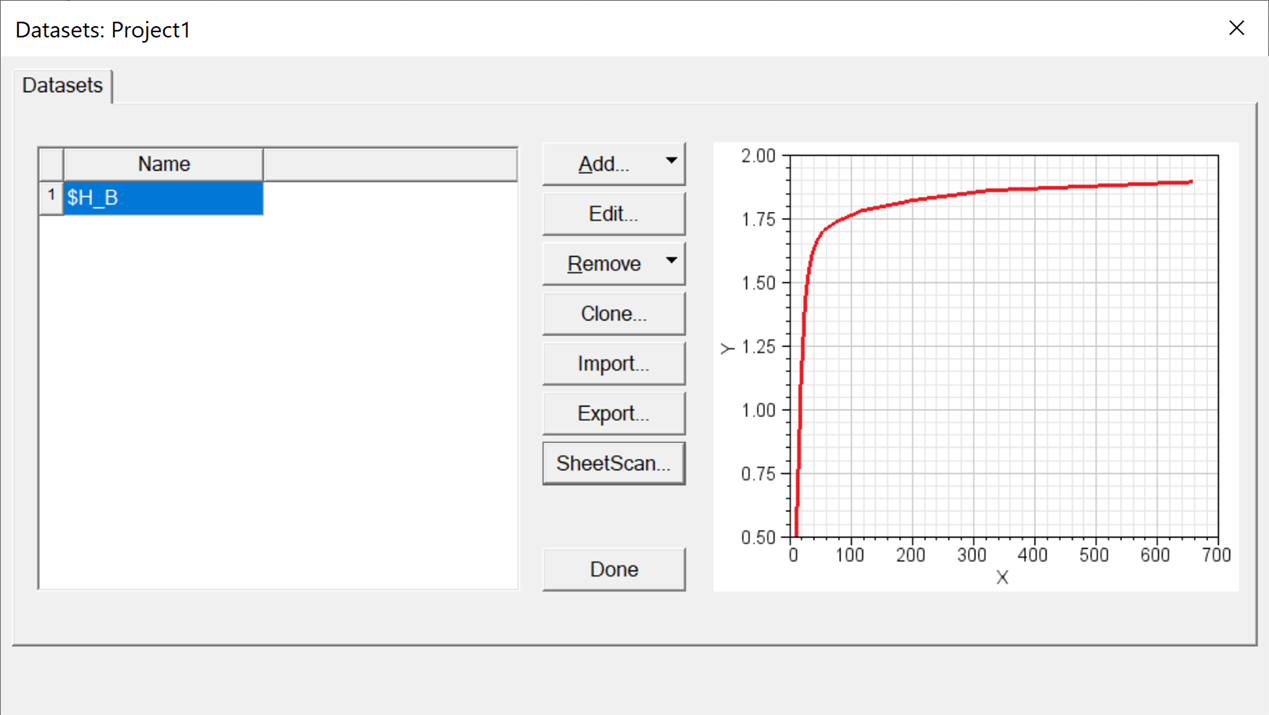This screenshot has width=1269, height=715.
Task: Open the Add dropdown arrow
Action: tap(671, 161)
